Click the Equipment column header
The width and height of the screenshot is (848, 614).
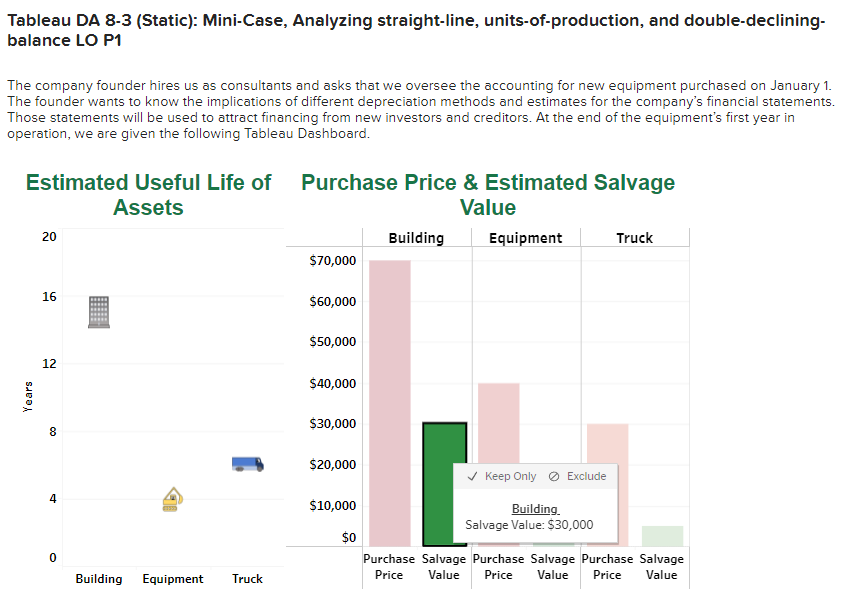(x=525, y=238)
